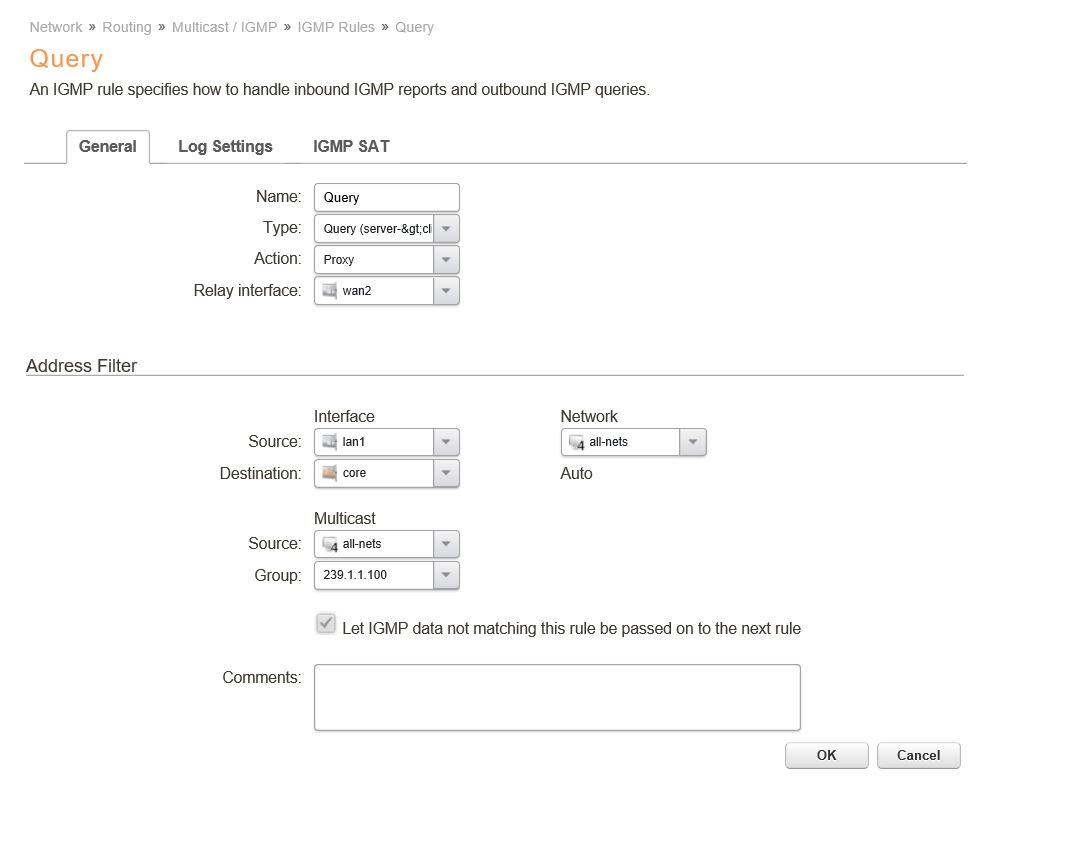
Task: Toggle passing unmatched IGMP data to next rule
Action: click(x=326, y=623)
